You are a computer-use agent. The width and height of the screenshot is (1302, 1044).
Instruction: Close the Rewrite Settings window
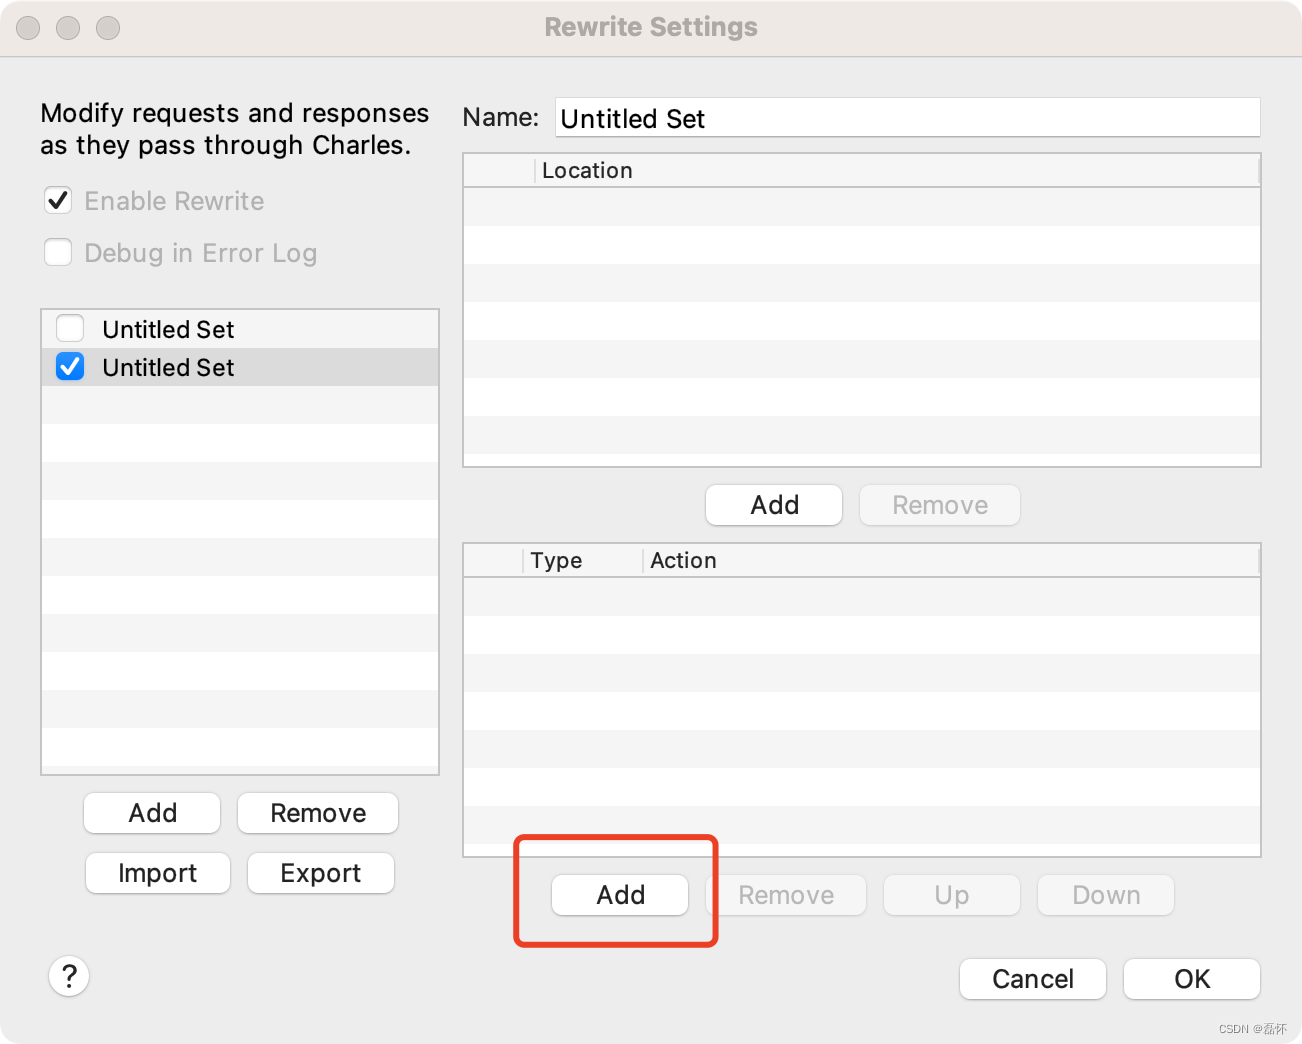[28, 28]
